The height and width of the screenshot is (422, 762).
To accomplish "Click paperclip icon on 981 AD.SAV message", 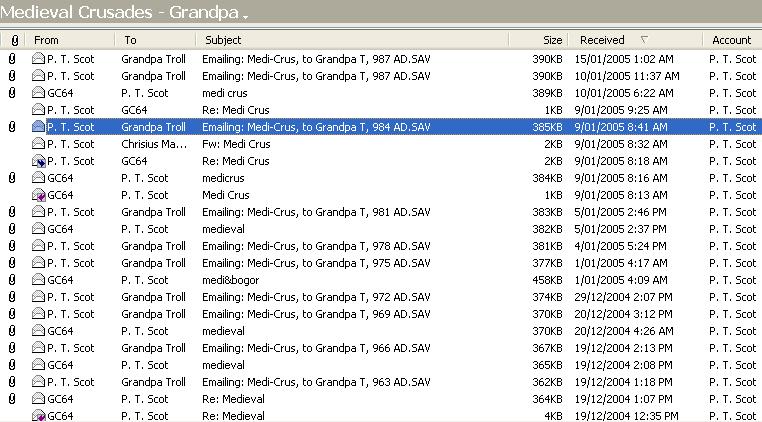I will coord(13,212).
